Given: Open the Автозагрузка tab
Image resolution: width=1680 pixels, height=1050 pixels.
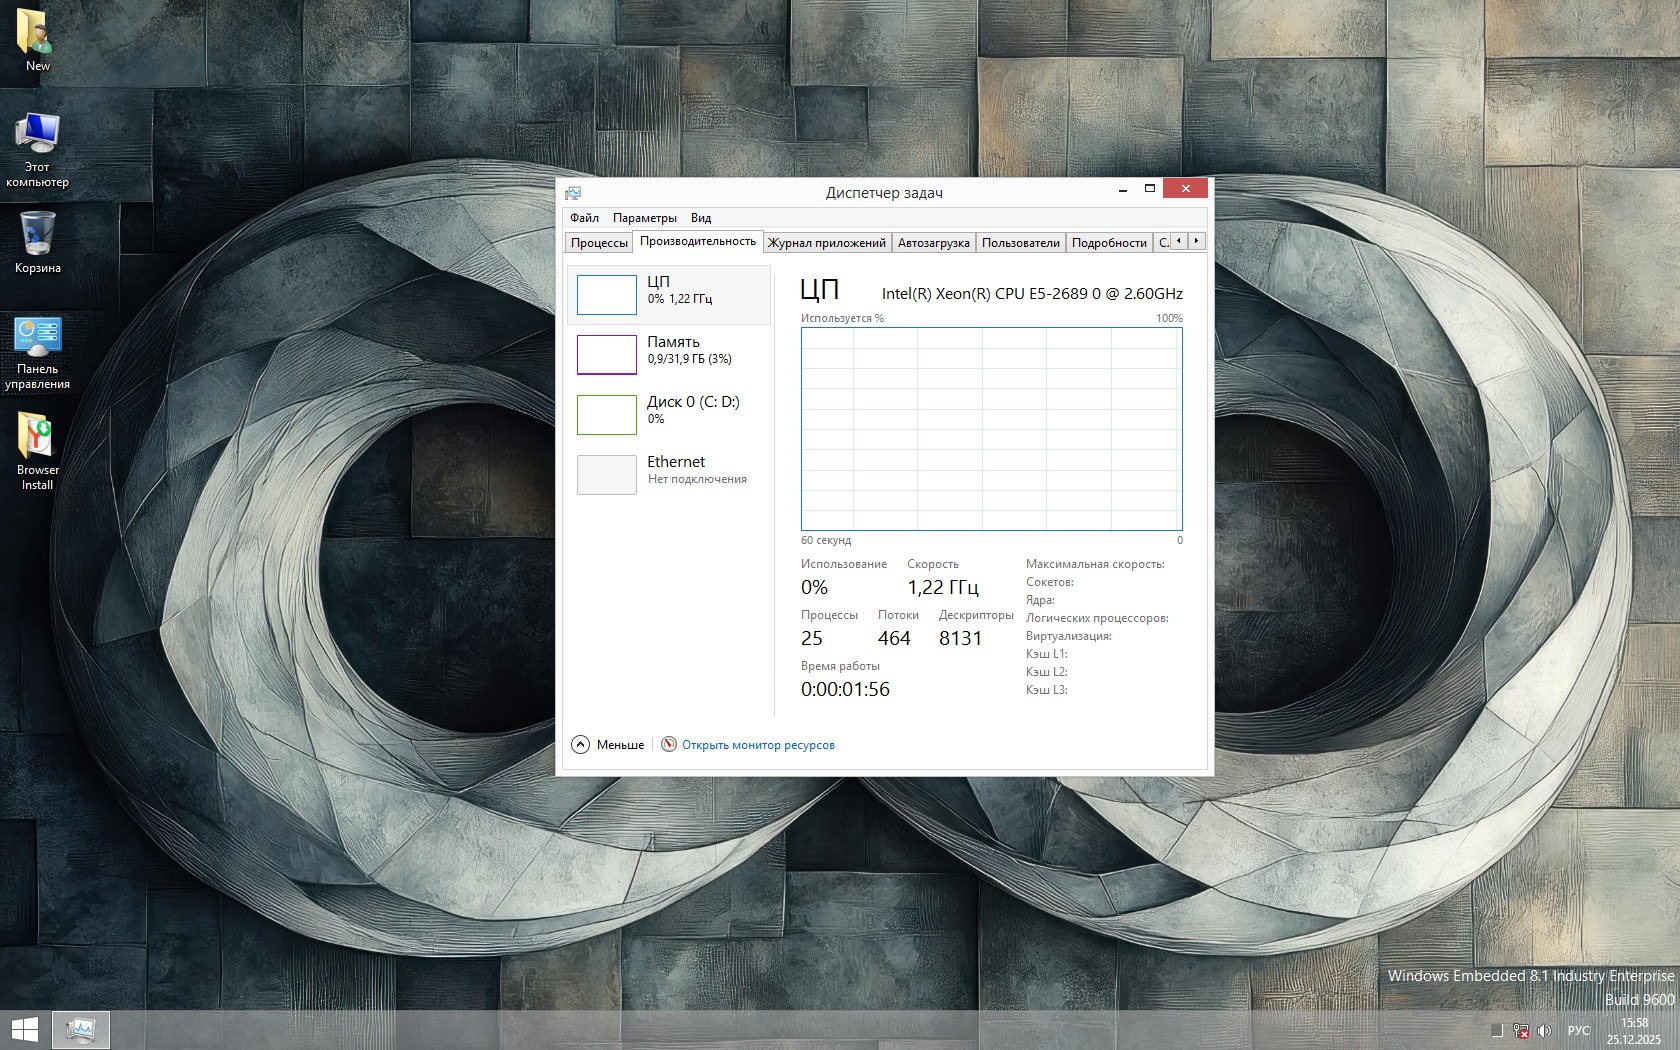Looking at the screenshot, I should click(933, 243).
